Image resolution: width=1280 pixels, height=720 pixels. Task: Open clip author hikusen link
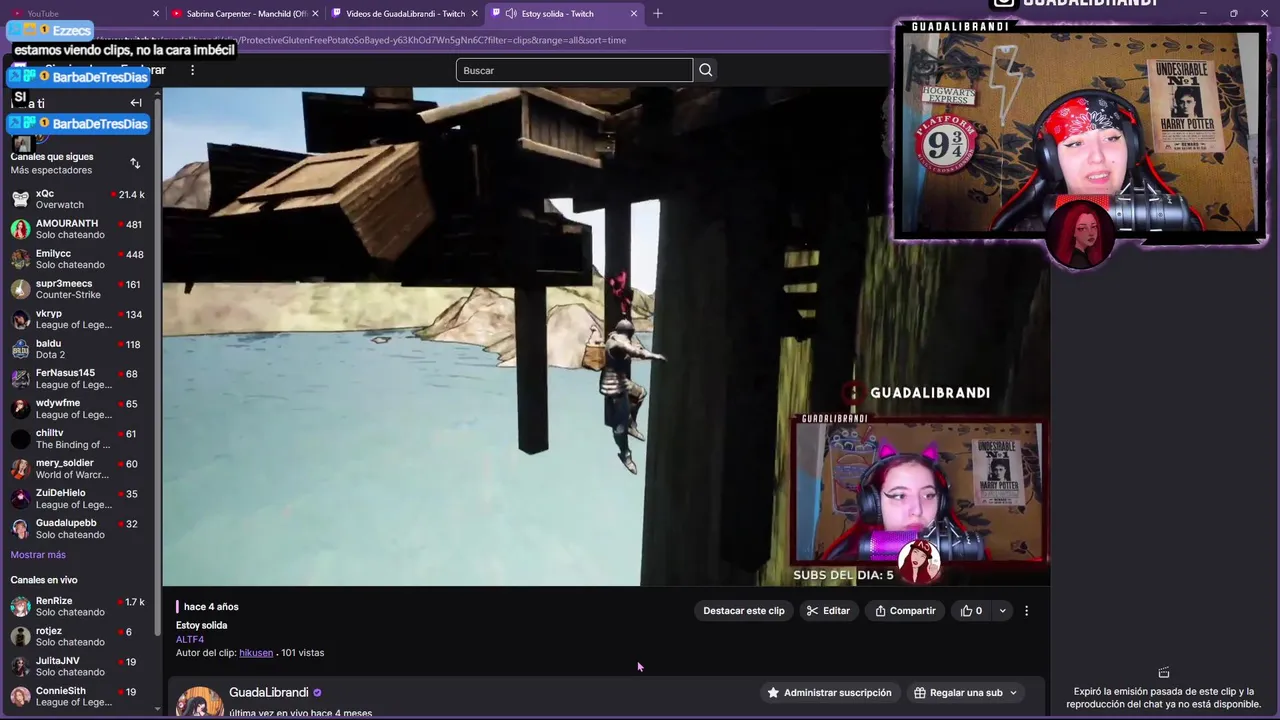[256, 653]
